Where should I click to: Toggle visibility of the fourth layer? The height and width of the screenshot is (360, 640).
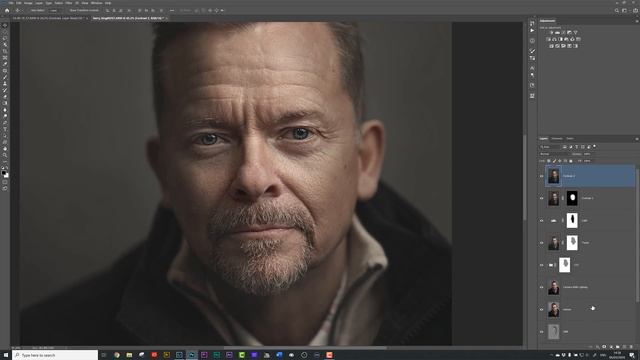pos(542,243)
